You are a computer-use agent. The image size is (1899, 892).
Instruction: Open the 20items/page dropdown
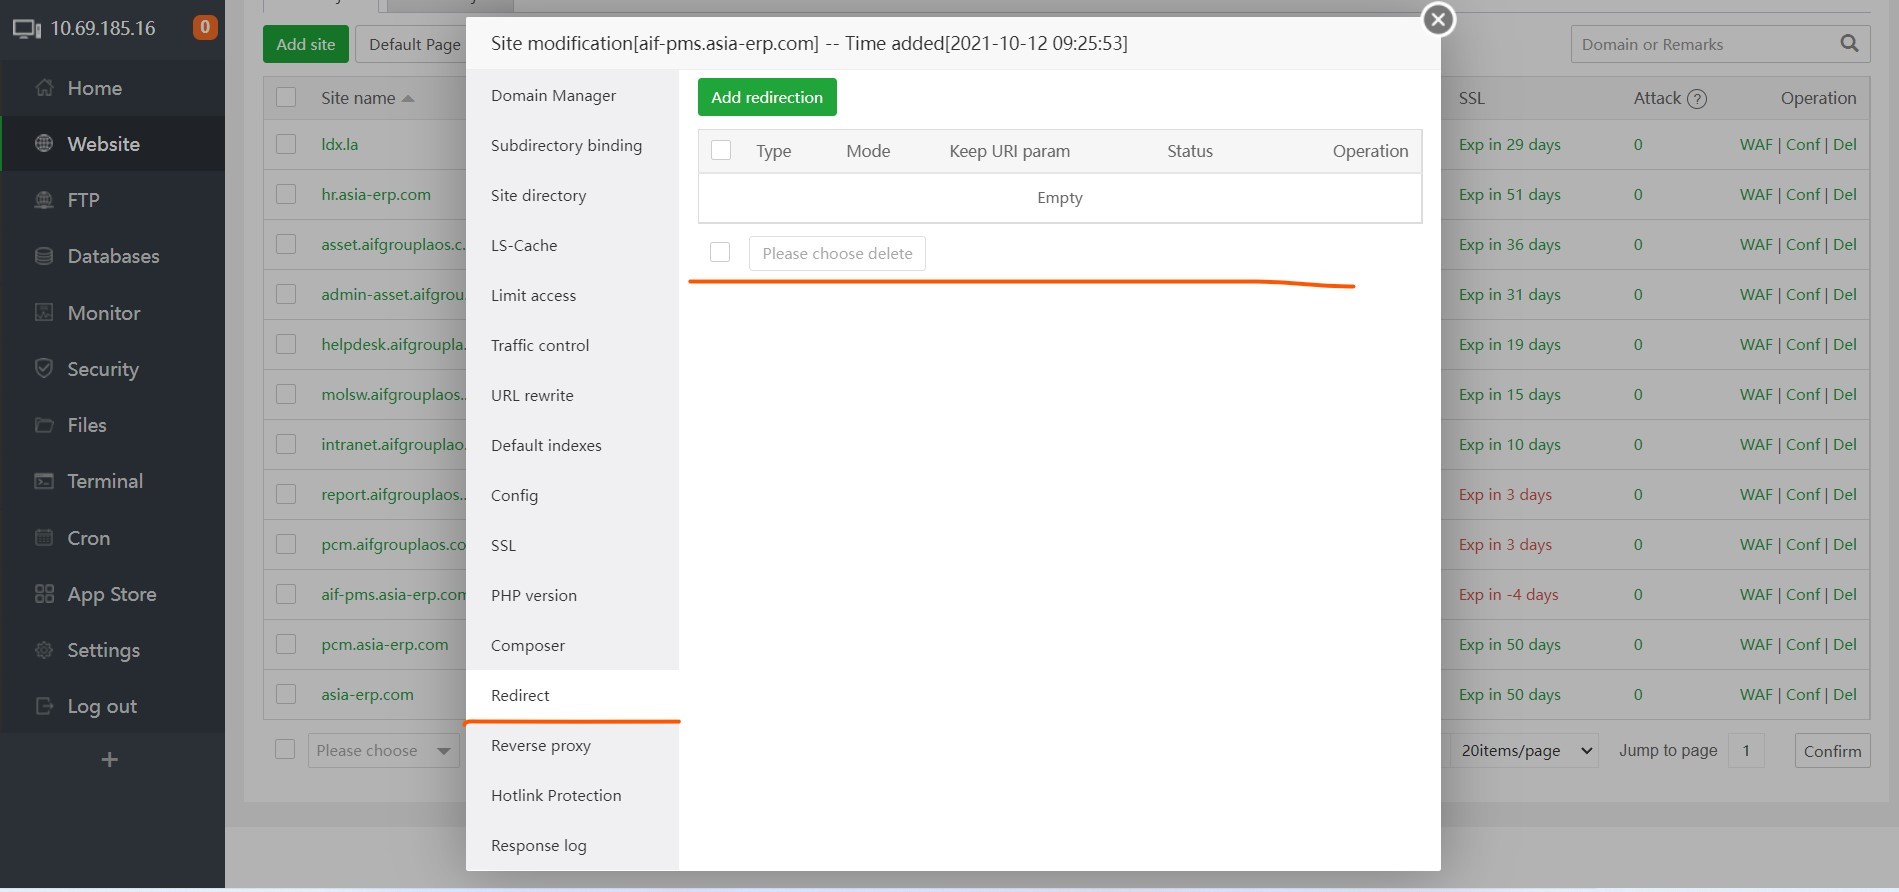point(1524,750)
